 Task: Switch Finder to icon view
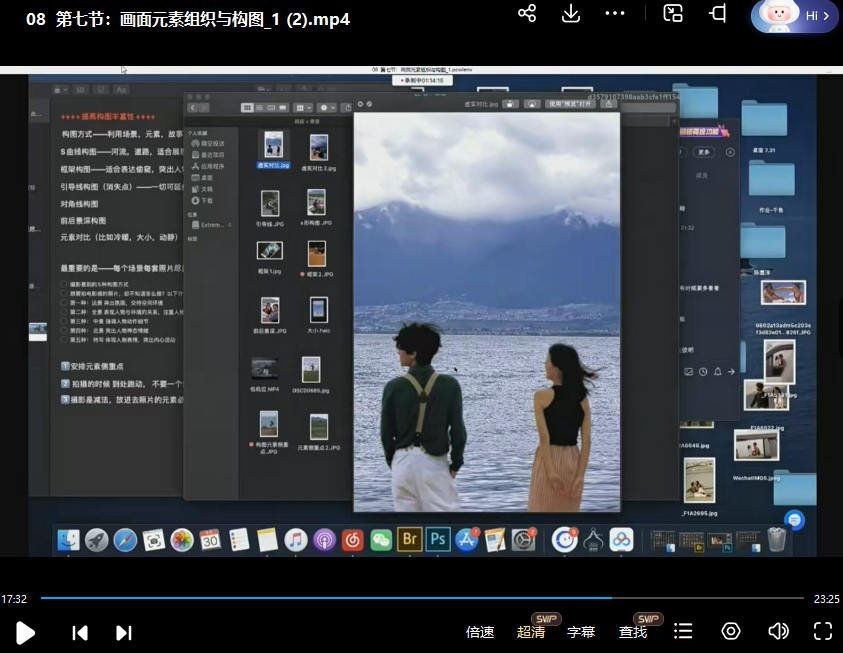(x=247, y=107)
